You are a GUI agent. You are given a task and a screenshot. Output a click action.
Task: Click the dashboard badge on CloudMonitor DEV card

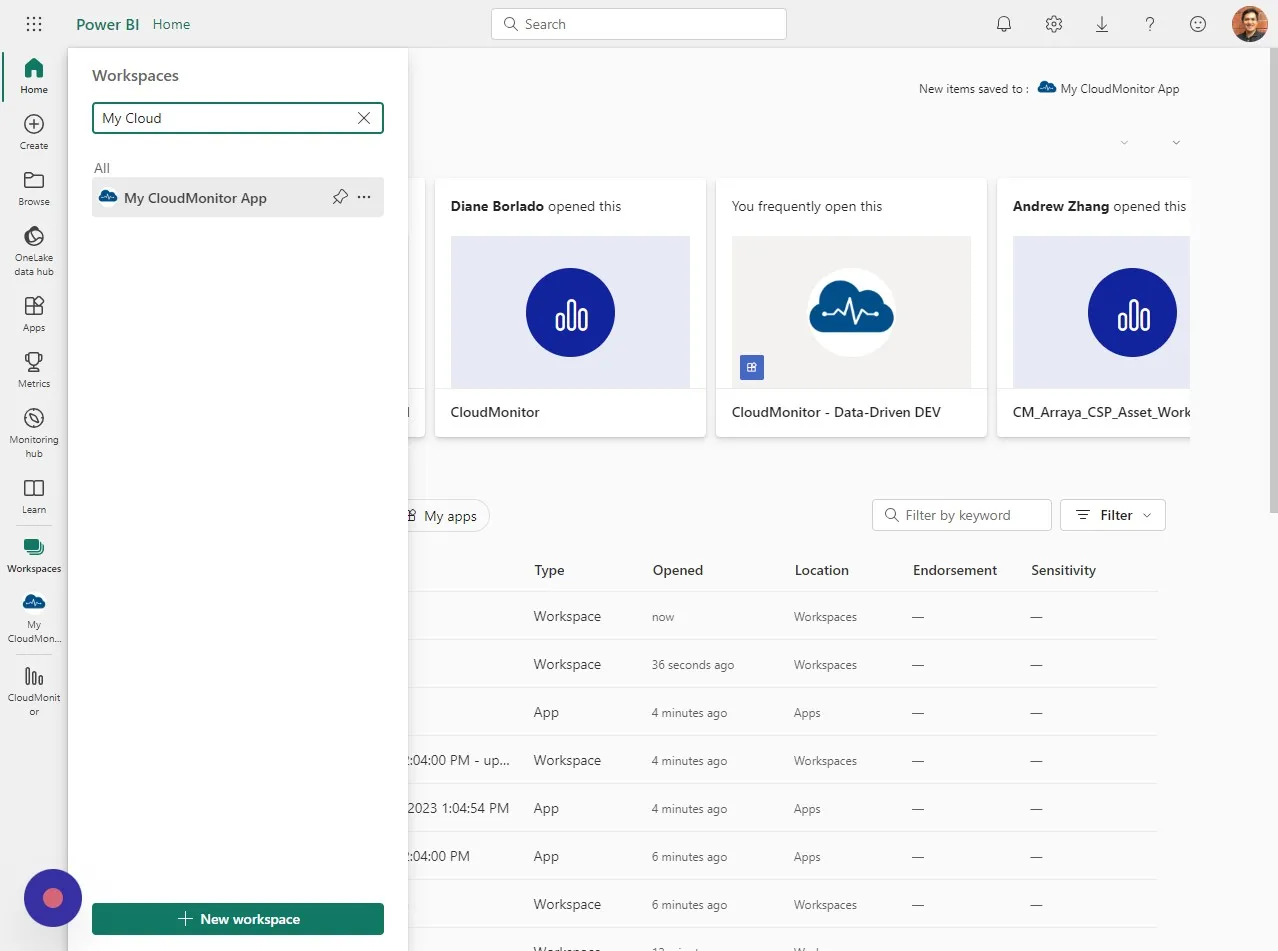tap(752, 368)
